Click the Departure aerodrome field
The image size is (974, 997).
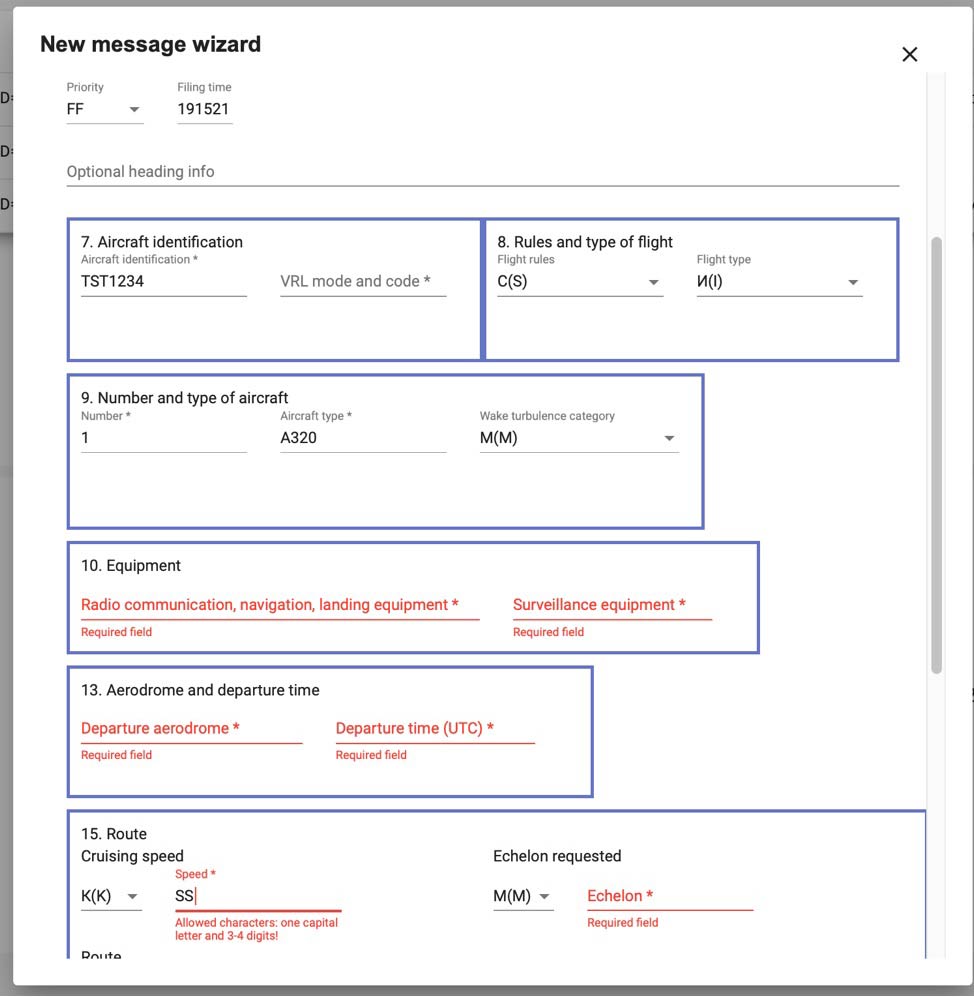(x=190, y=729)
